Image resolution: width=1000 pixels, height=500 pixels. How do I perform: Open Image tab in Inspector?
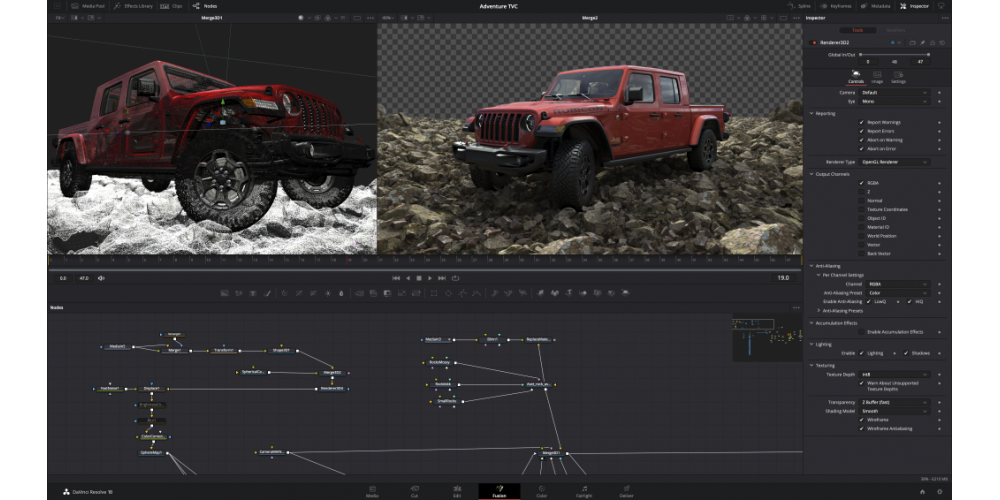point(877,77)
